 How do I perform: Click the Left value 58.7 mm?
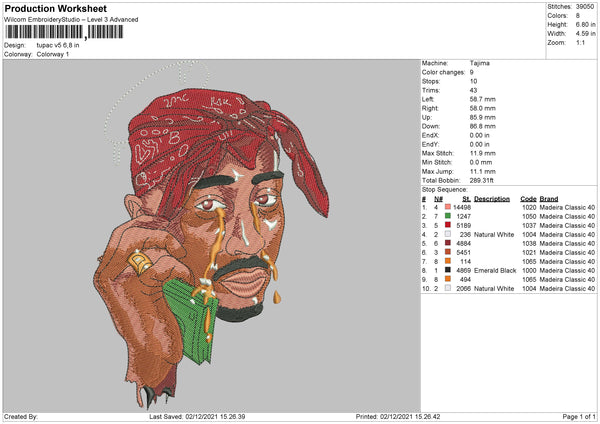pyautogui.click(x=483, y=99)
